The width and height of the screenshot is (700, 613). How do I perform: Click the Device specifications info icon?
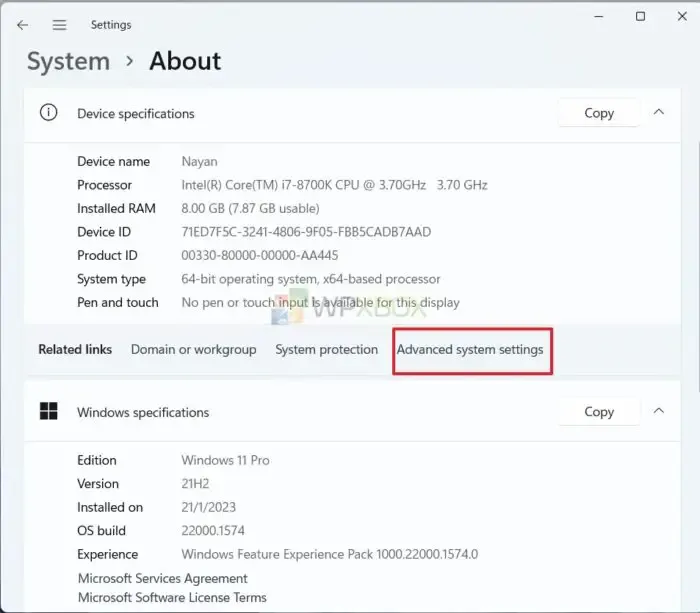pyautogui.click(x=49, y=113)
